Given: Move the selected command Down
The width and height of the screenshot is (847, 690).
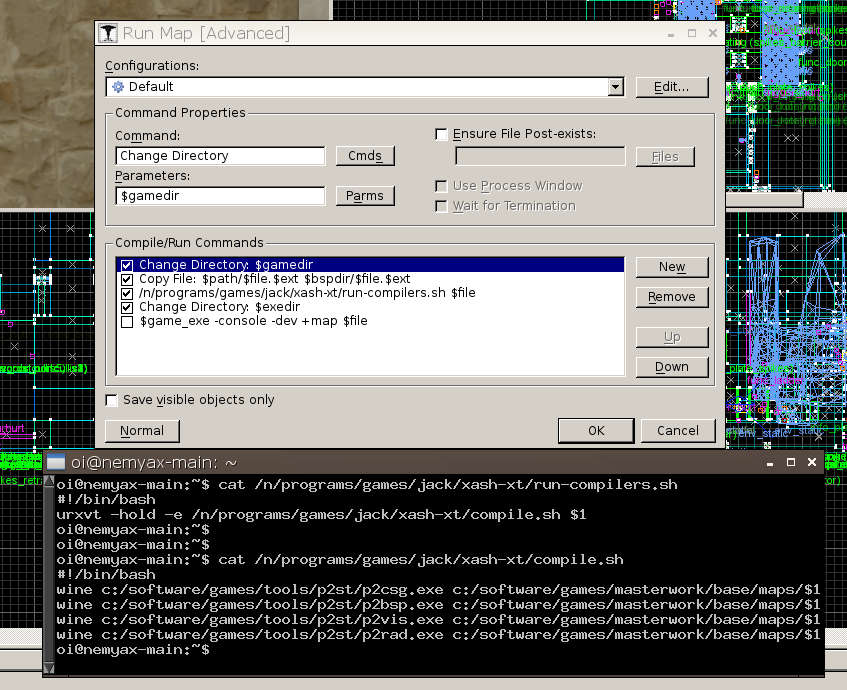Looking at the screenshot, I should pyautogui.click(x=672, y=367).
